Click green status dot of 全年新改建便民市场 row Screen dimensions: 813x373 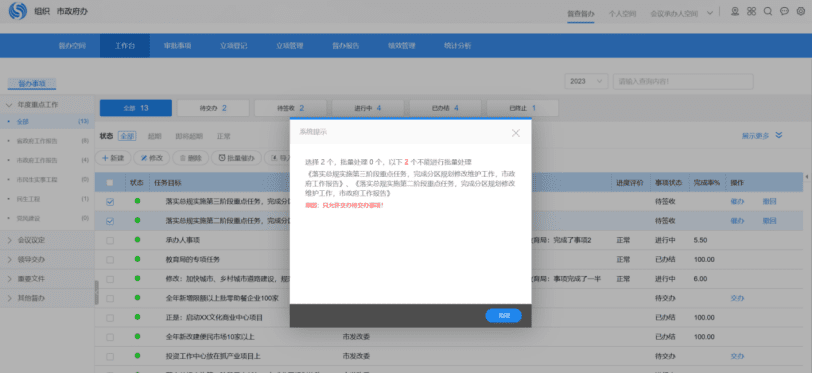pyautogui.click(x=137, y=336)
